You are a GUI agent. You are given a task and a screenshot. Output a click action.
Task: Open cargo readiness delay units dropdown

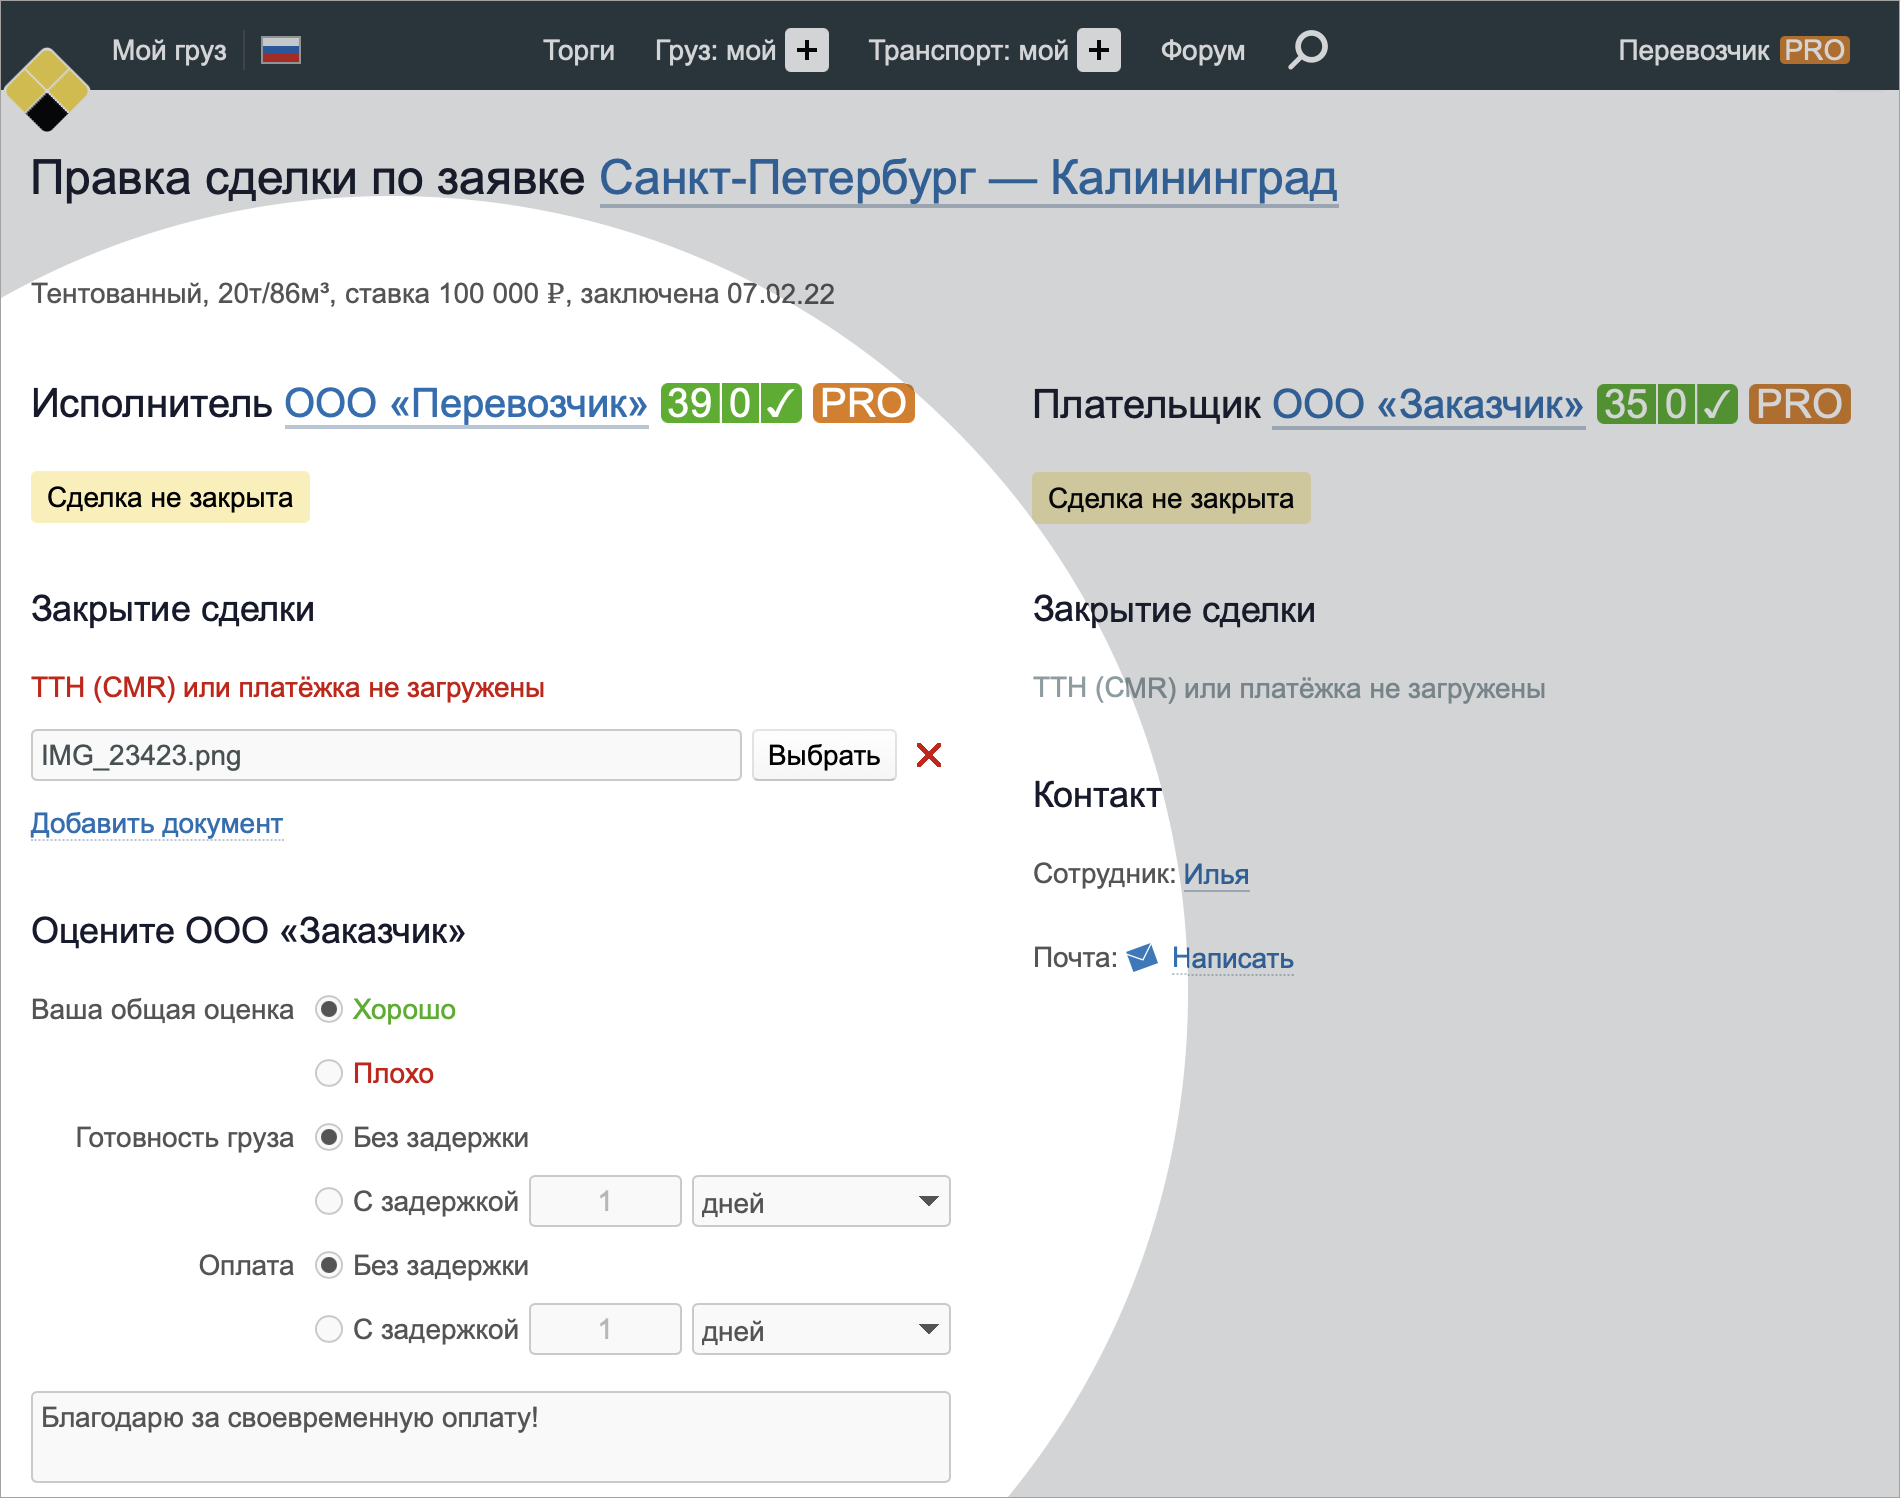pos(820,1201)
